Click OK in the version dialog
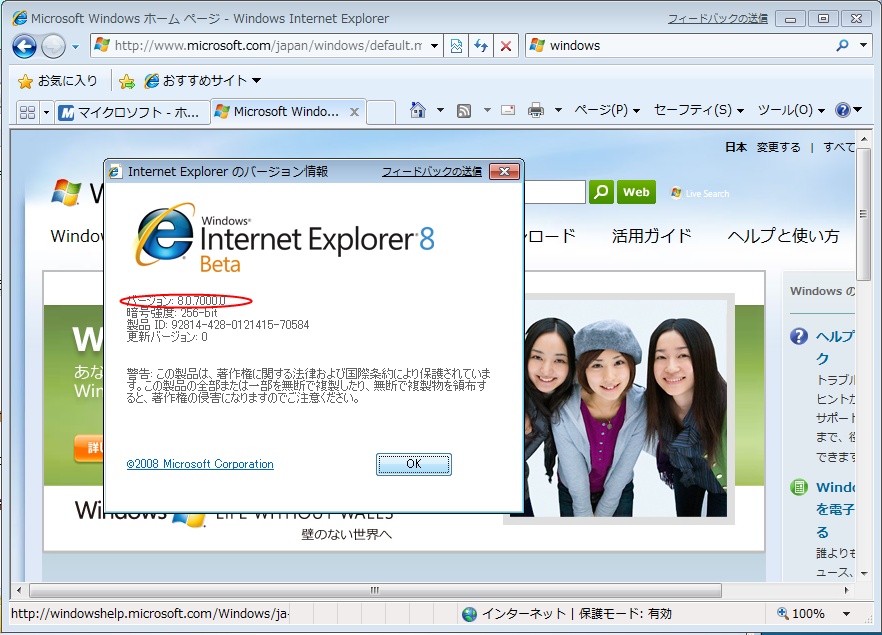The image size is (882, 635). pos(414,464)
